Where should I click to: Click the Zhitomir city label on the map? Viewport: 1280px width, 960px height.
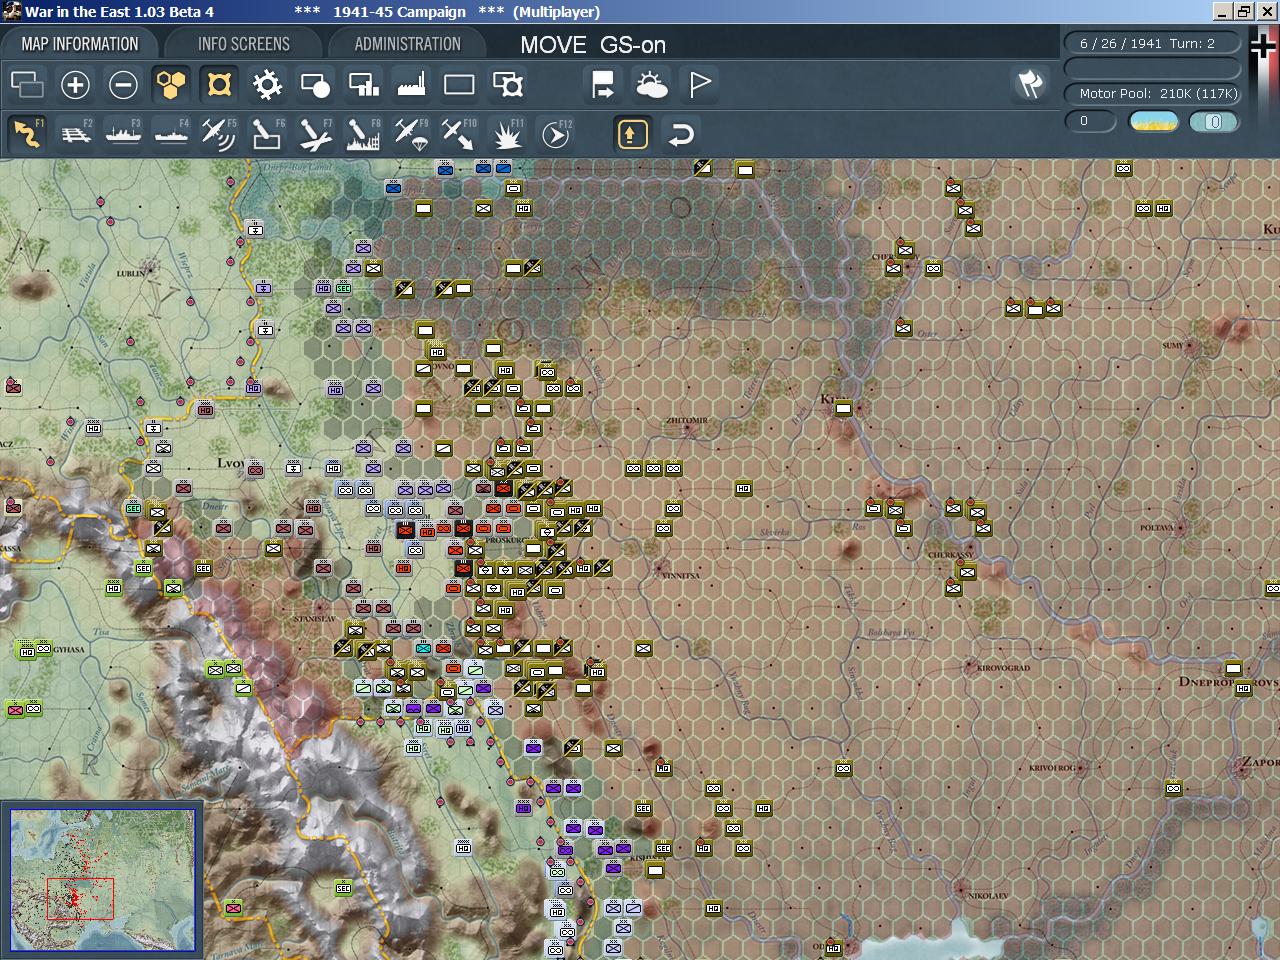click(687, 421)
